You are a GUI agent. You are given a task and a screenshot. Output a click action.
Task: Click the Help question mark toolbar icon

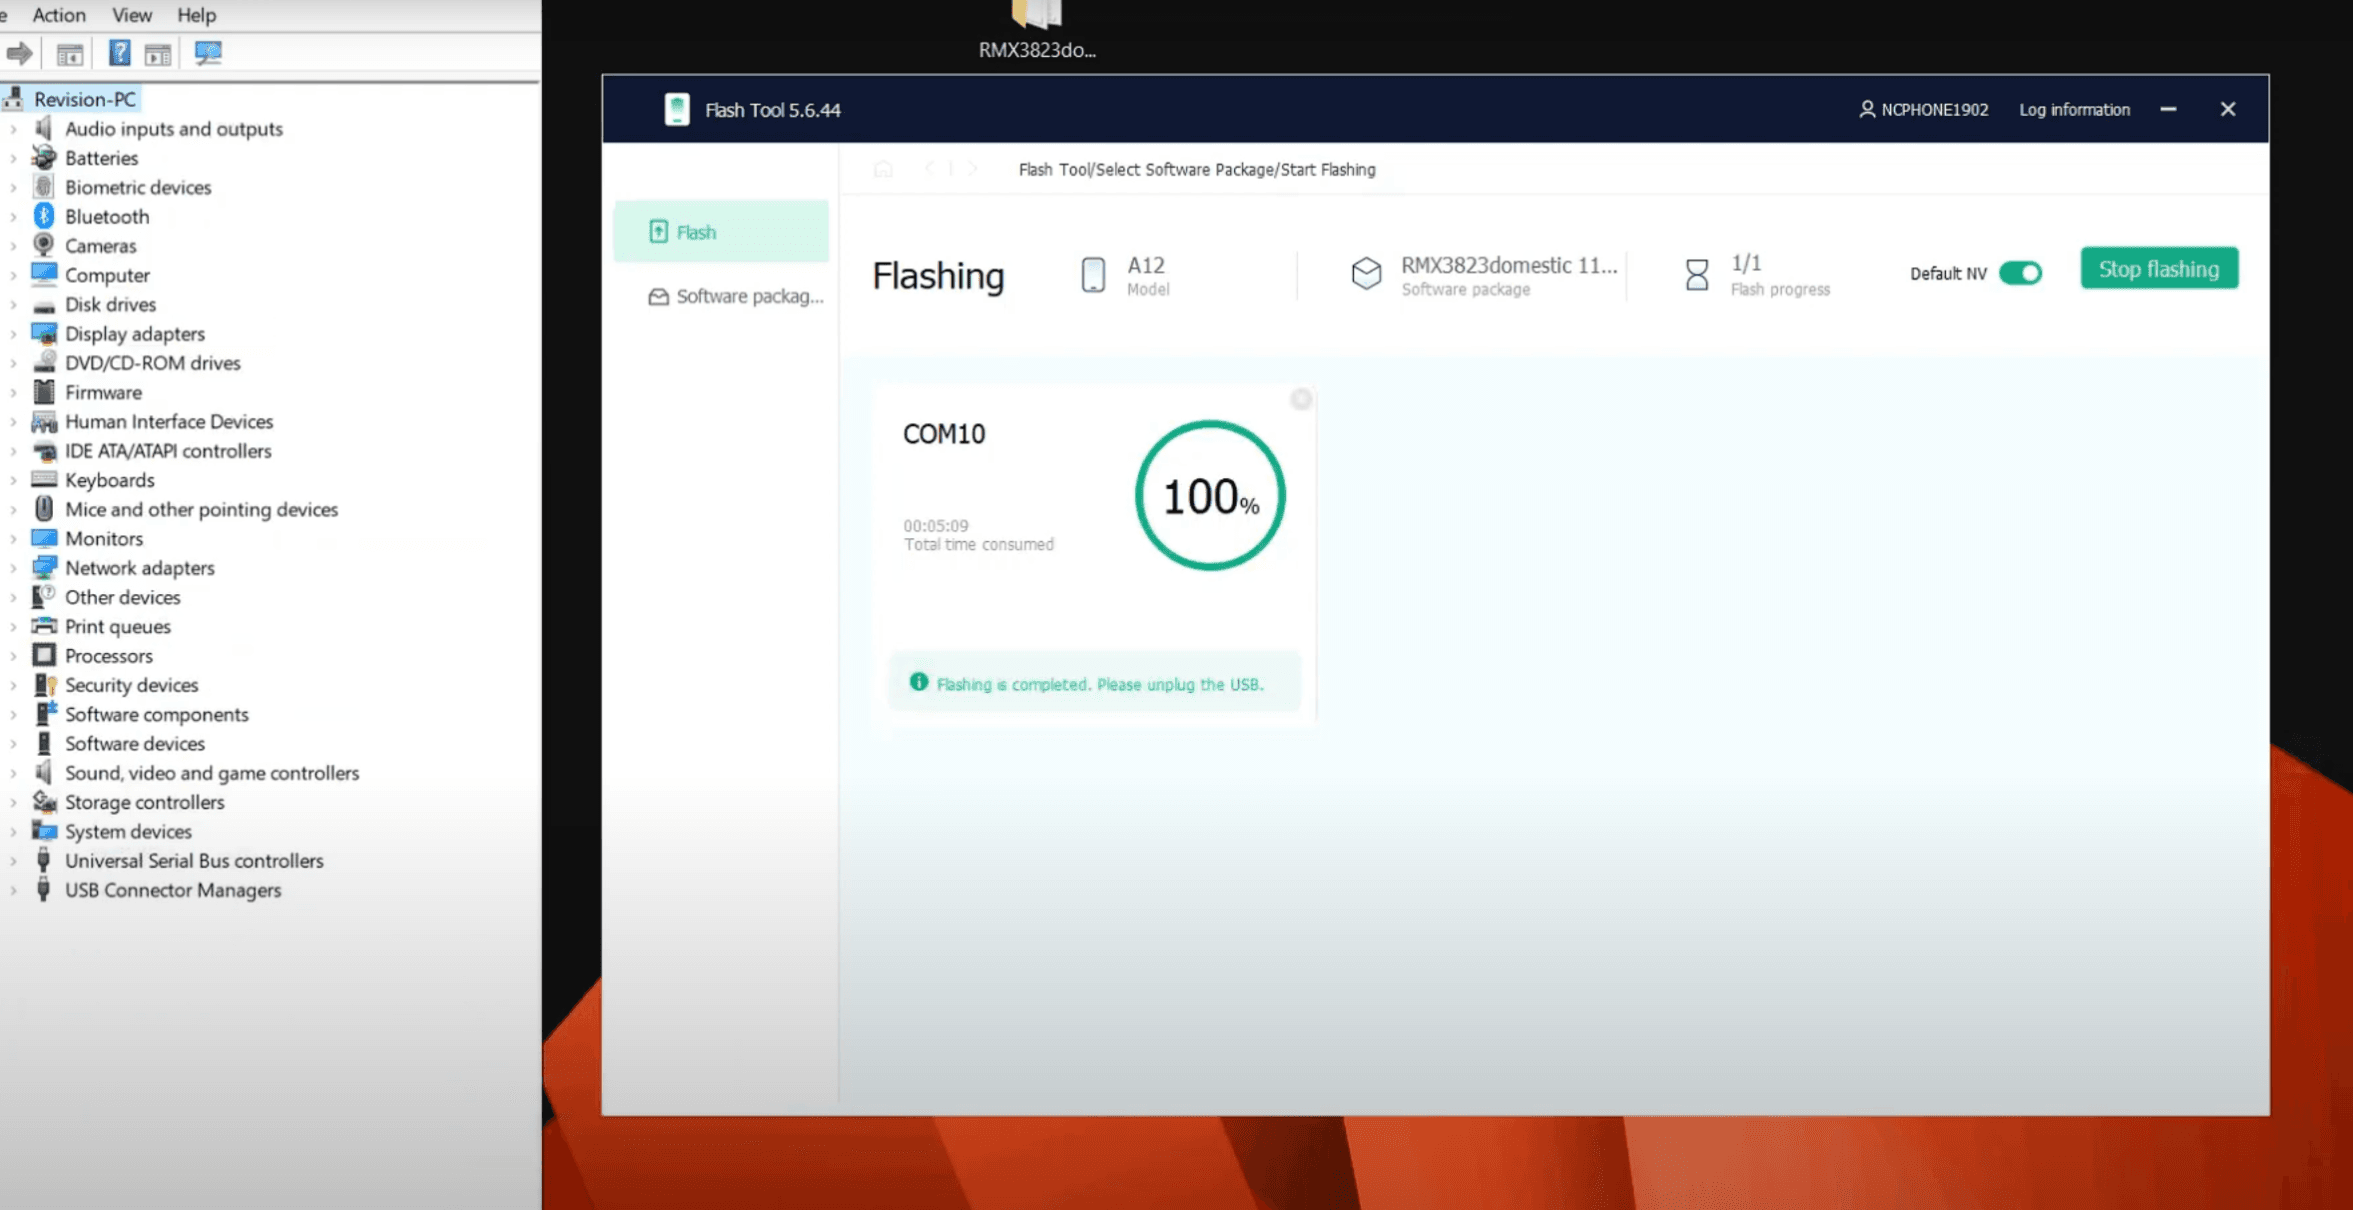click(119, 53)
